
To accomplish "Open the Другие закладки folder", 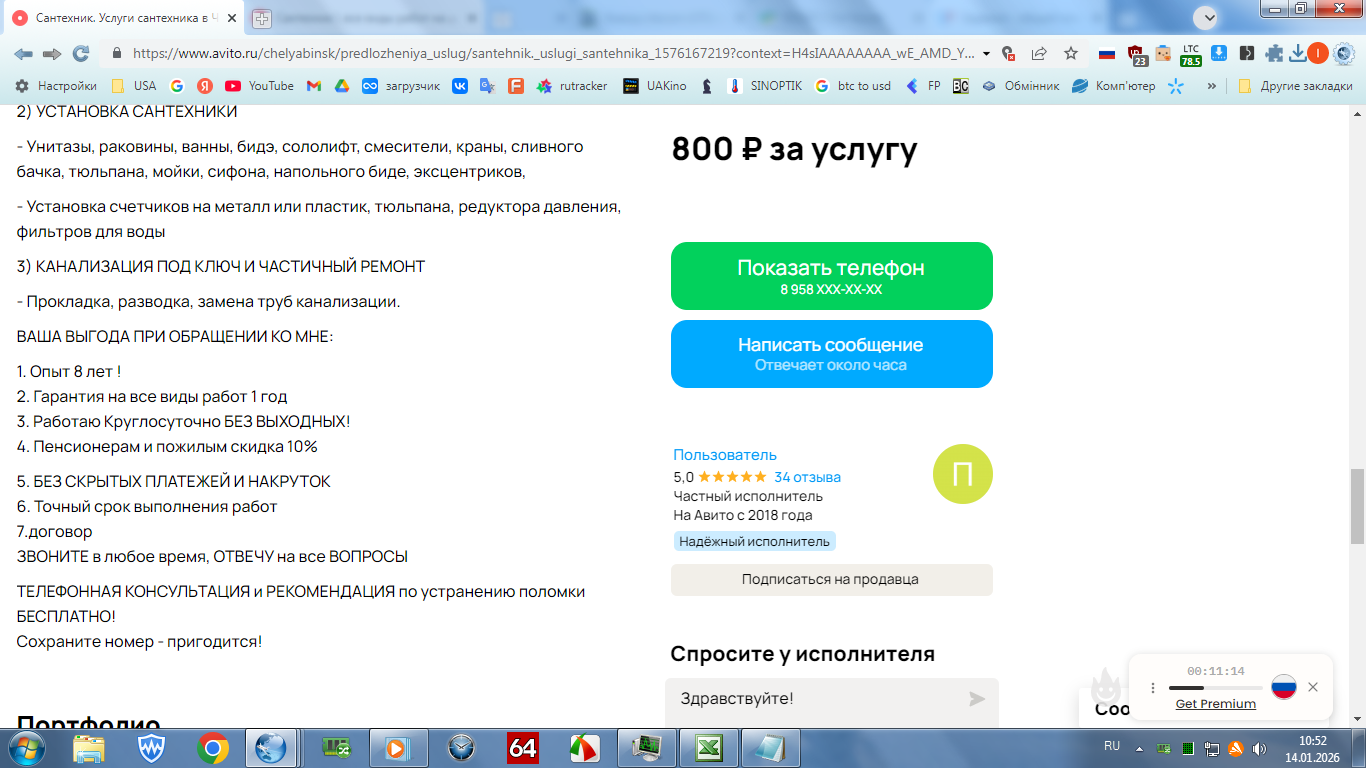I will [x=1295, y=86].
